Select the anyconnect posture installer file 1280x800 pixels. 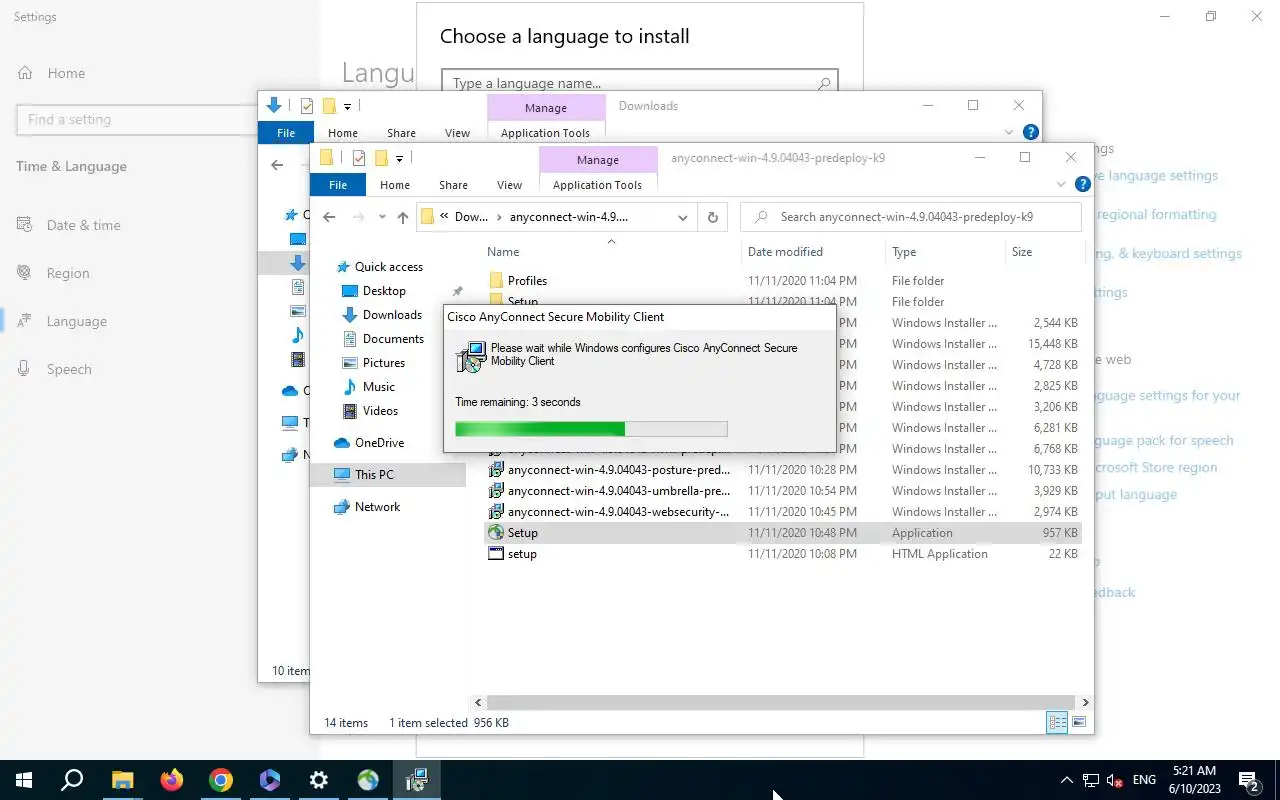[x=783, y=470]
